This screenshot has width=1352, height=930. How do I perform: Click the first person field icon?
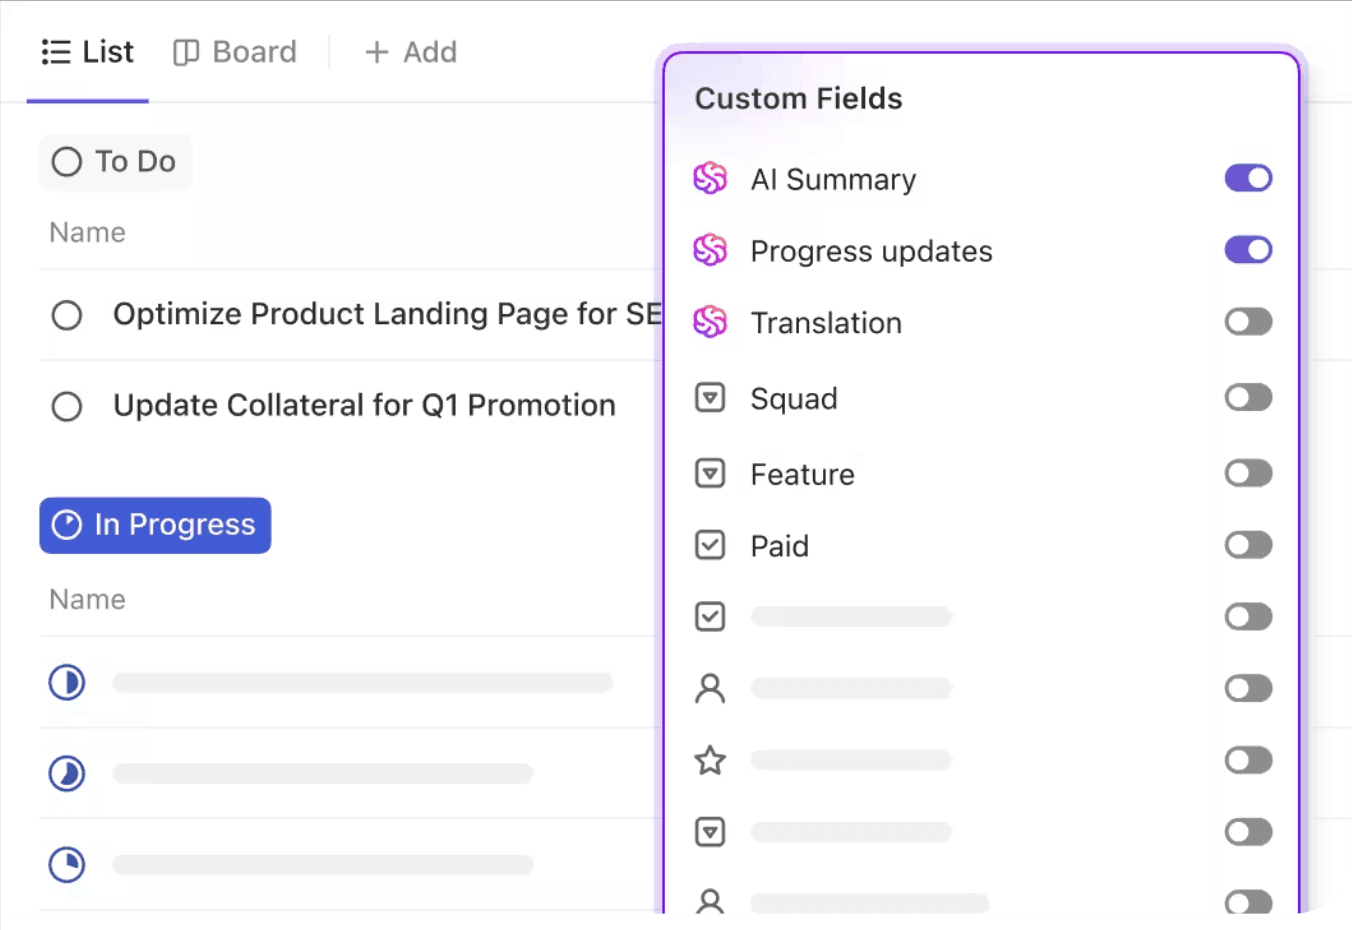[x=710, y=689]
